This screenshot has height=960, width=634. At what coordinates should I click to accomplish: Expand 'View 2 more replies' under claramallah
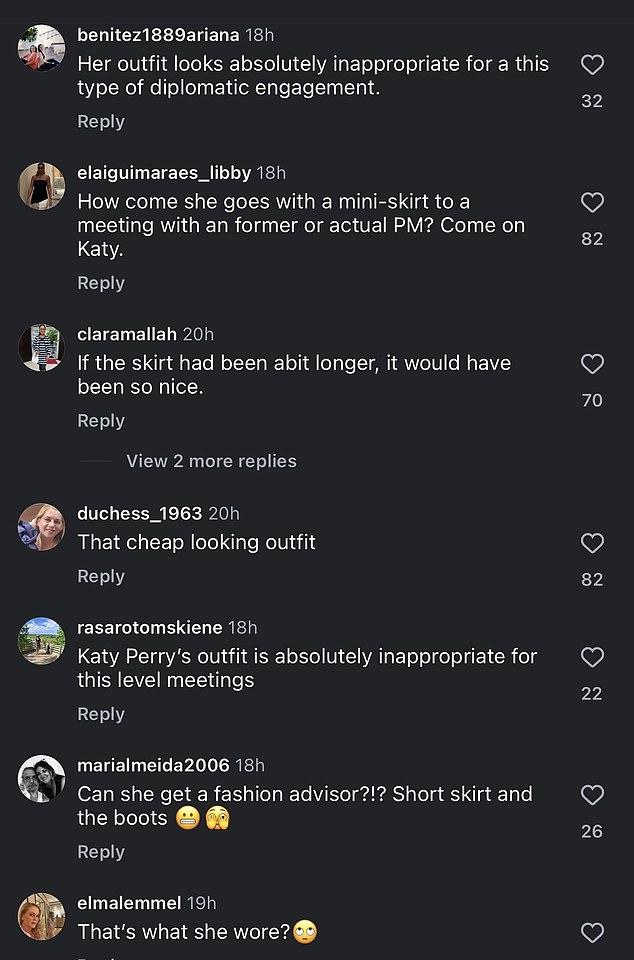[211, 461]
